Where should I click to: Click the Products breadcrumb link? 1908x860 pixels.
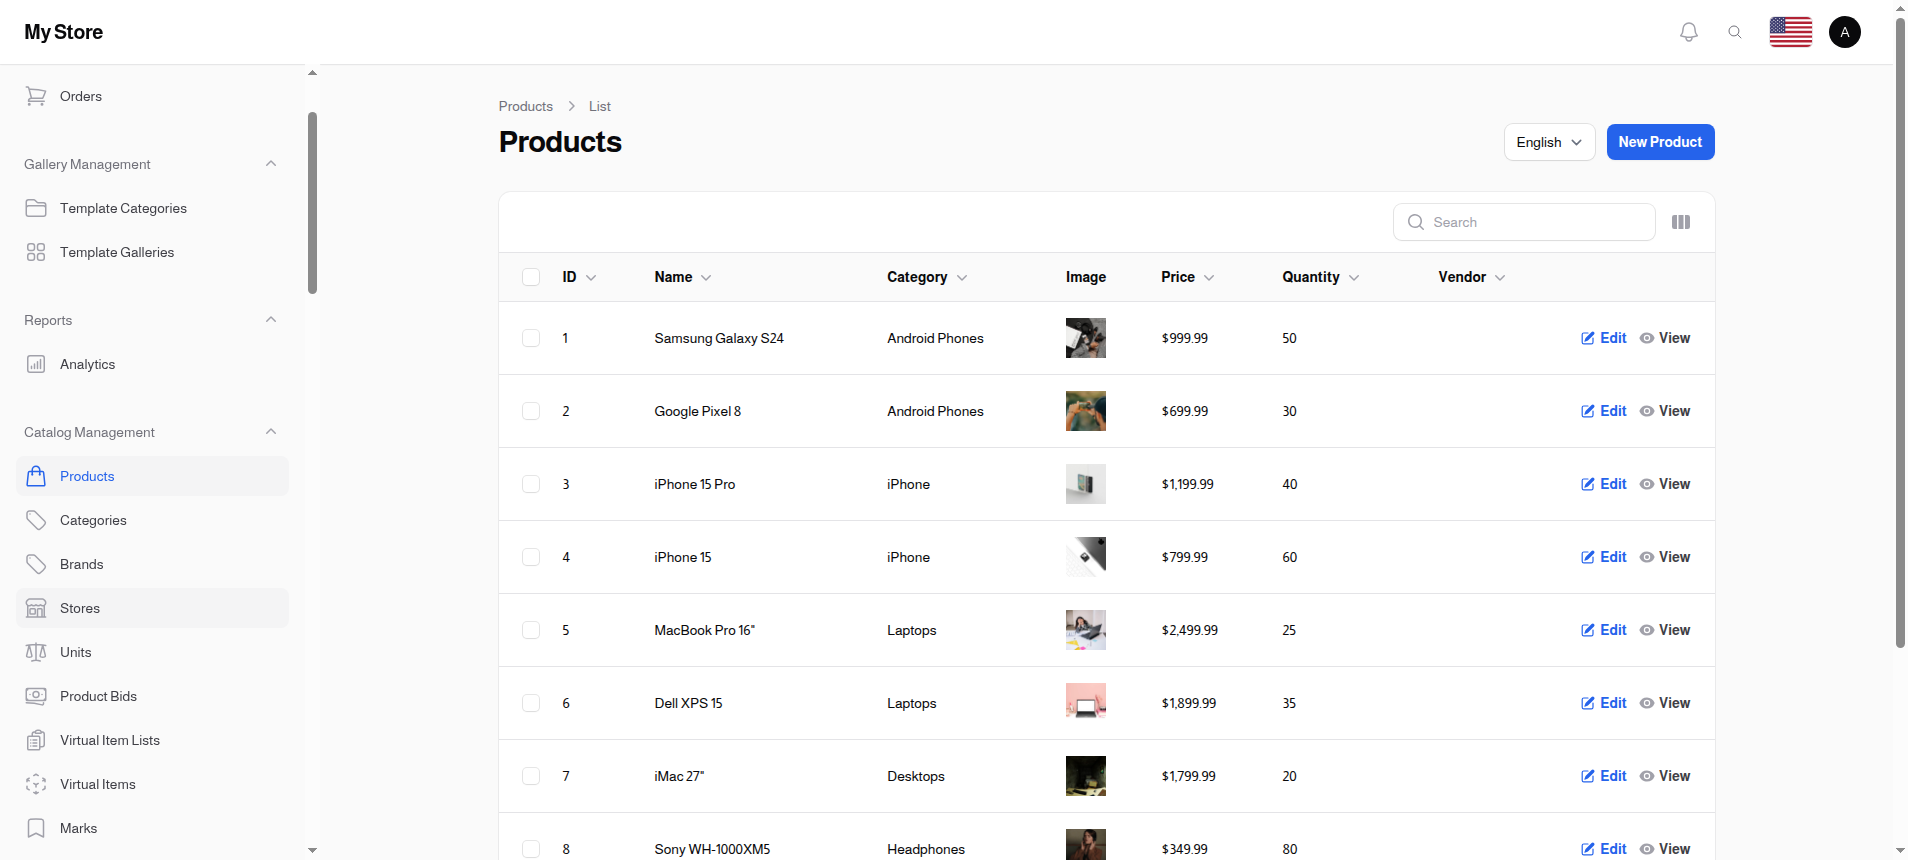coord(526,106)
